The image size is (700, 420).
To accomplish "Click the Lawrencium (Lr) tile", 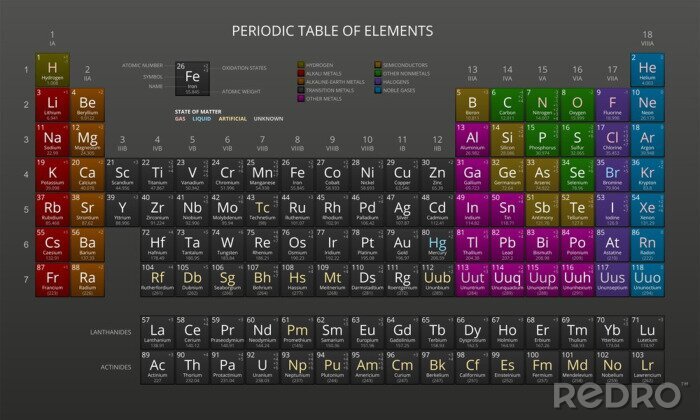I will point(647,367).
